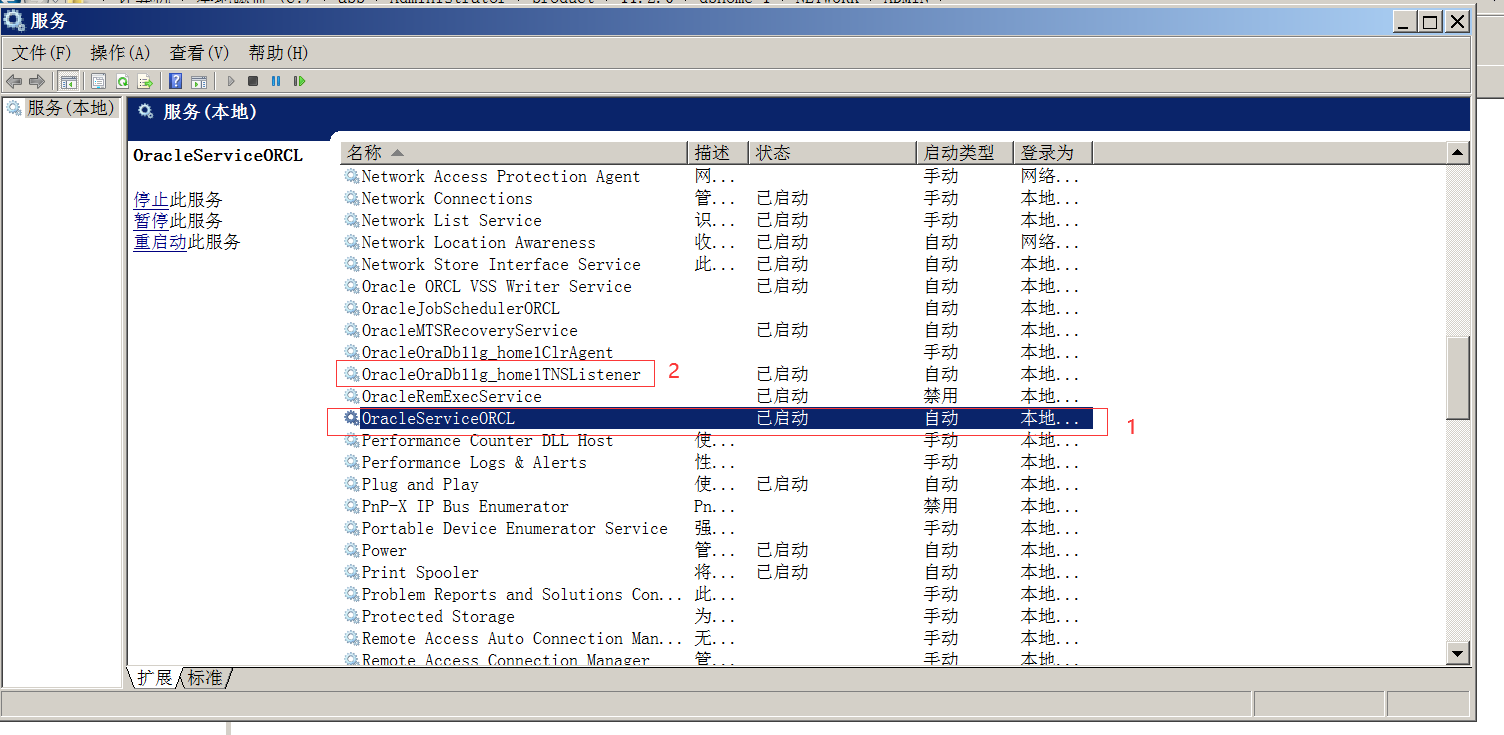Click gear icon in the 服务(本地) header

pos(146,112)
